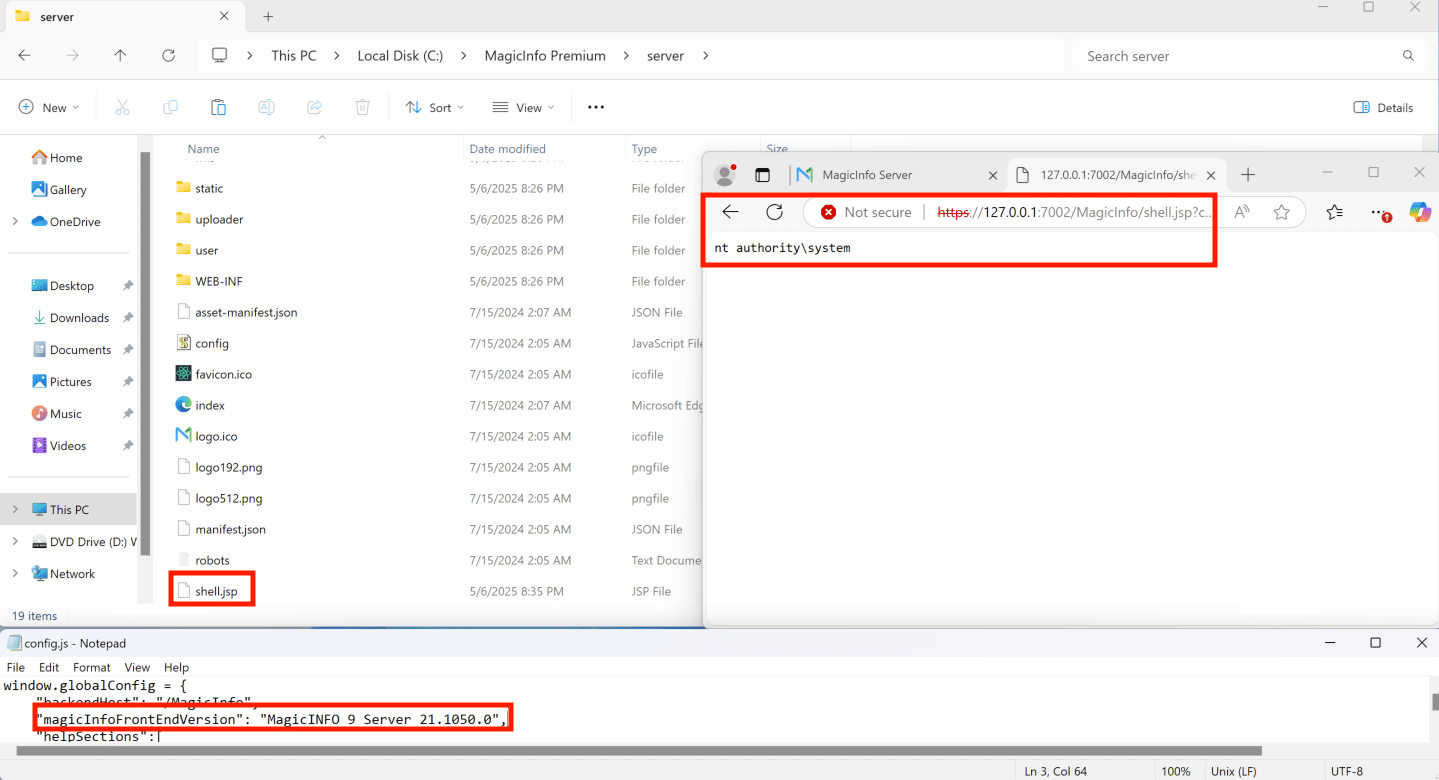Click the Forward arrow in File Explorer
Viewport: 1439px width, 780px height.
(x=72, y=56)
